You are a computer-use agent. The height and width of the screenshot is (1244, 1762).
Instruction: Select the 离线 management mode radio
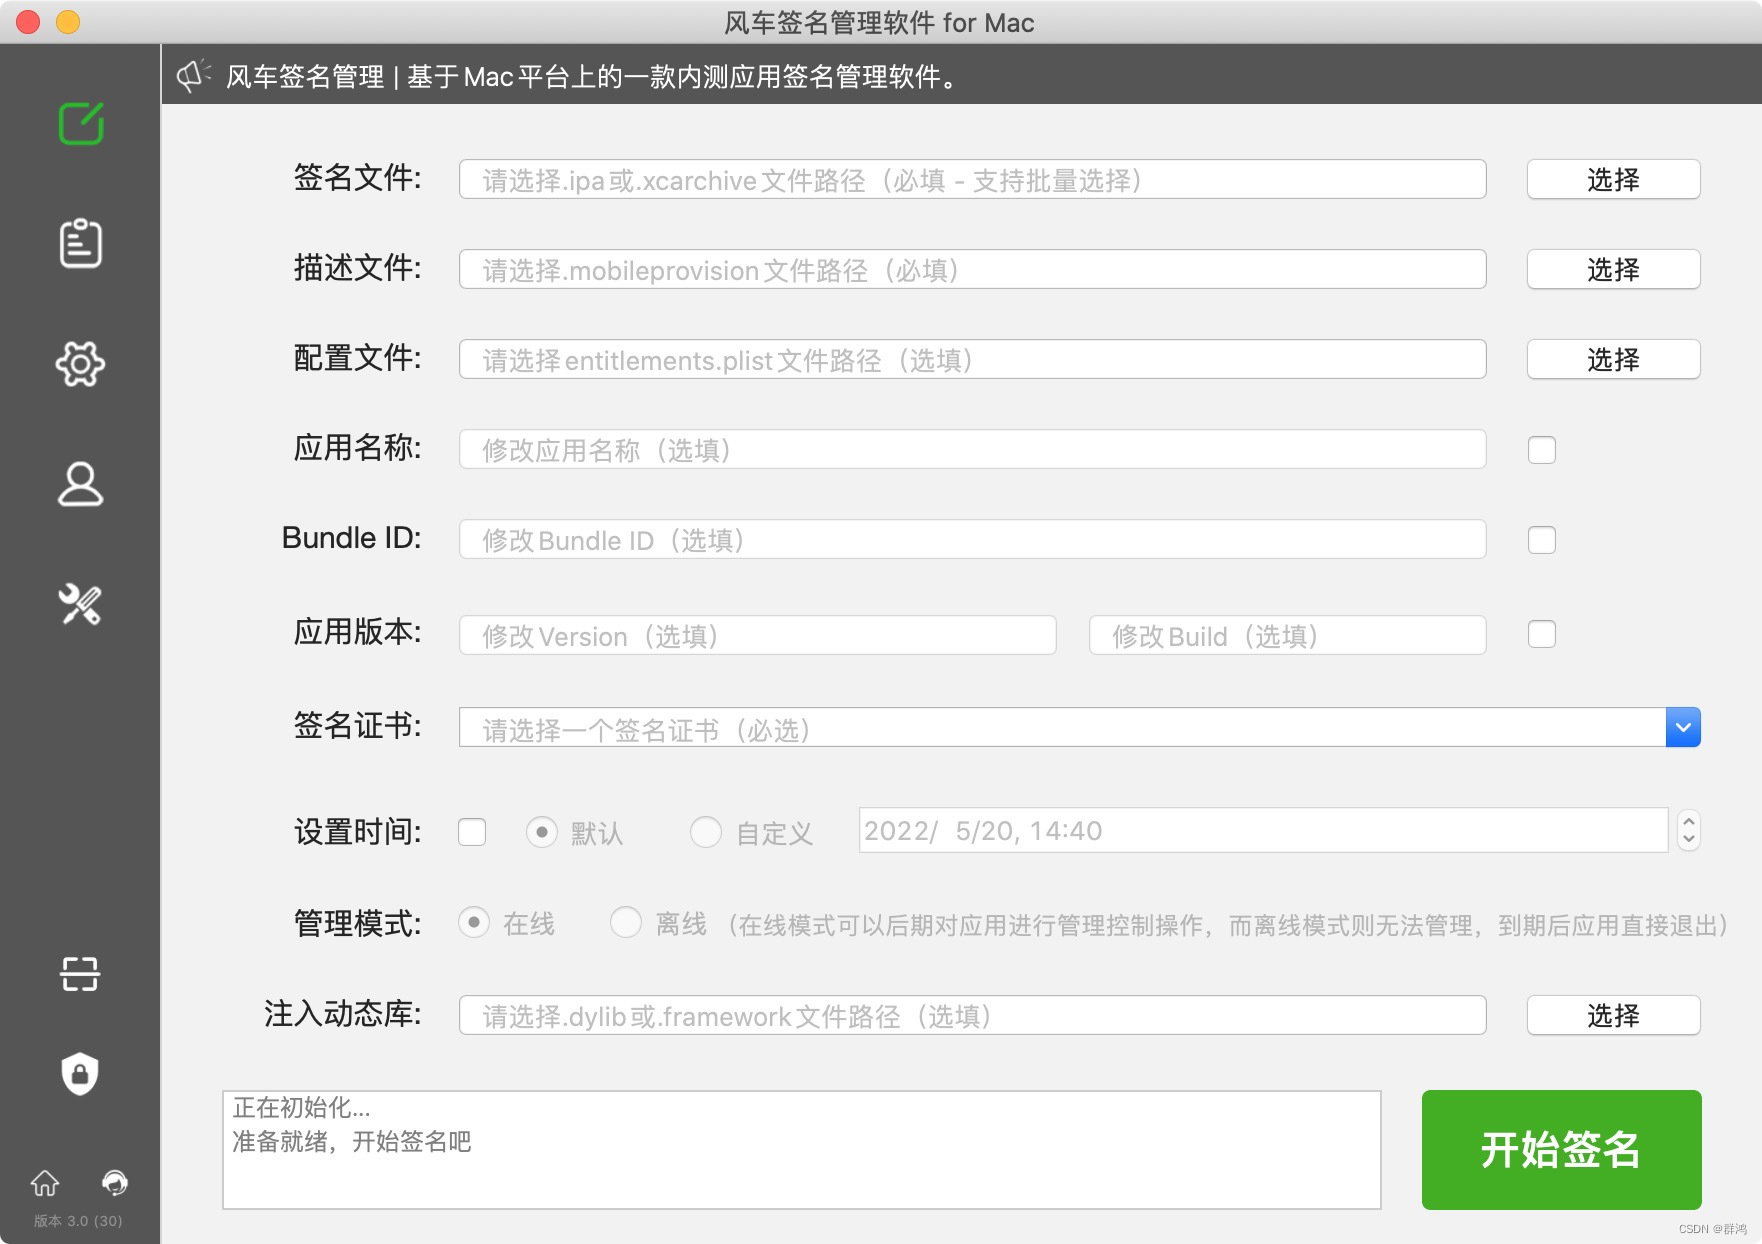click(x=626, y=922)
